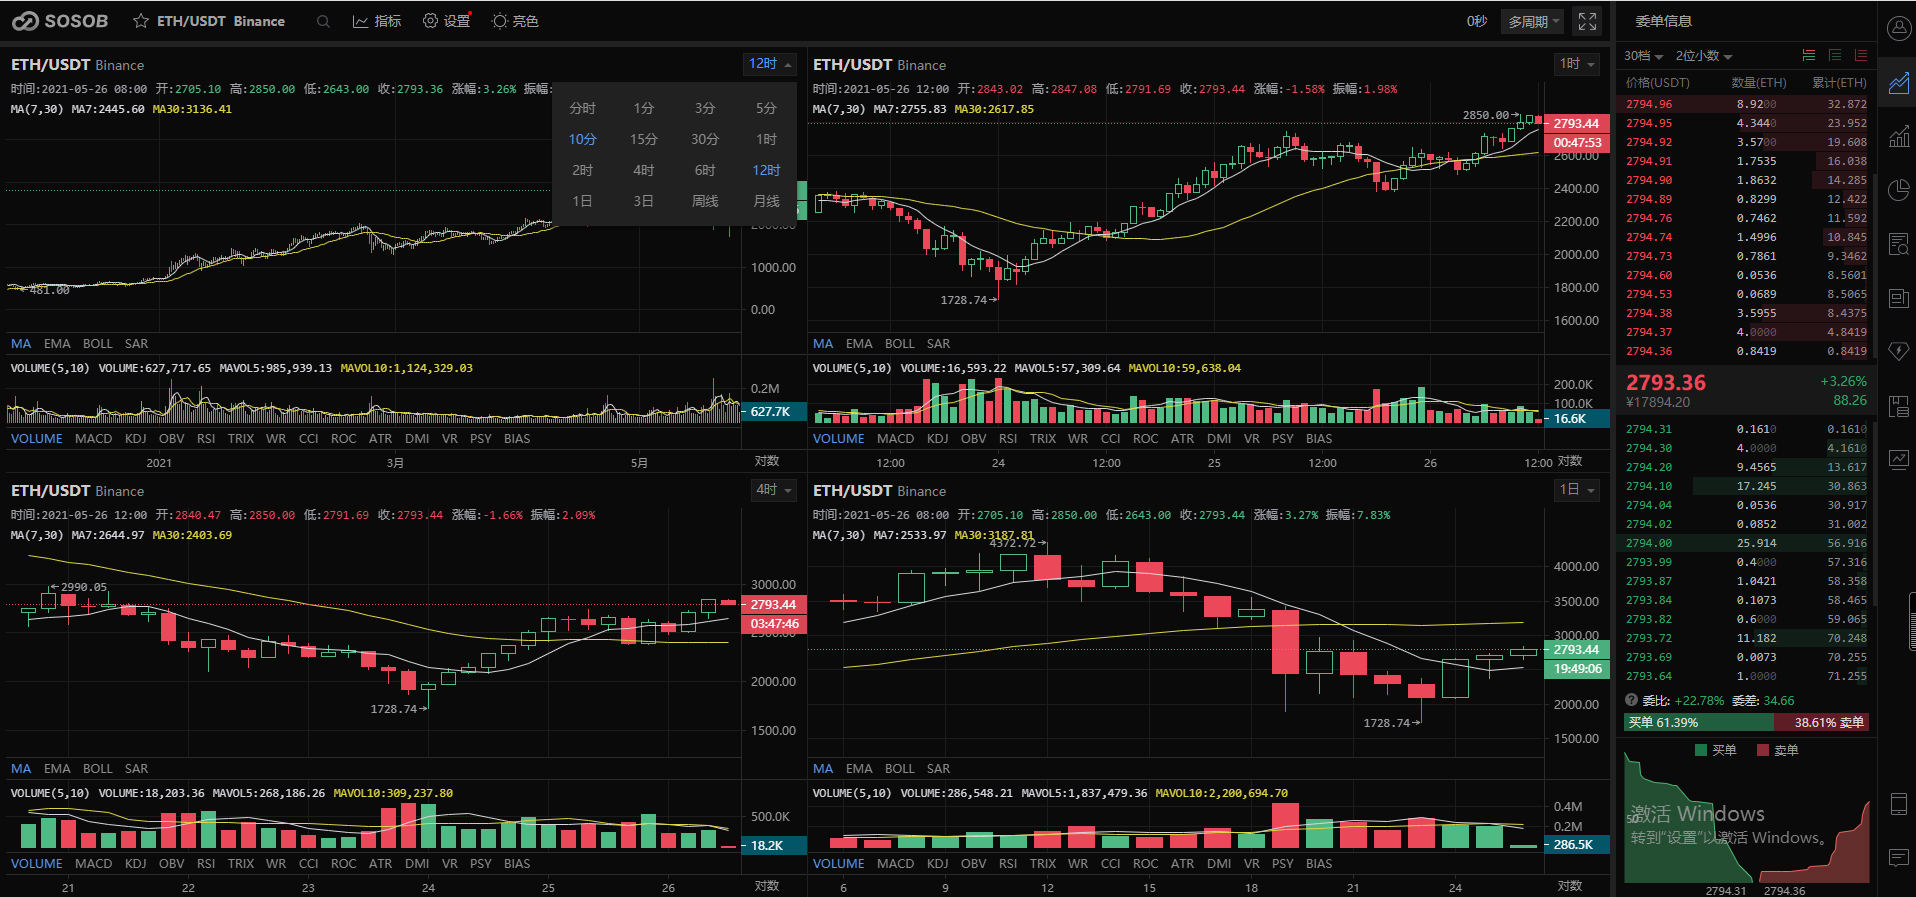The width and height of the screenshot is (1916, 897).
Task: Switch bottom-left sub-indicator to RSI
Action: (x=206, y=864)
